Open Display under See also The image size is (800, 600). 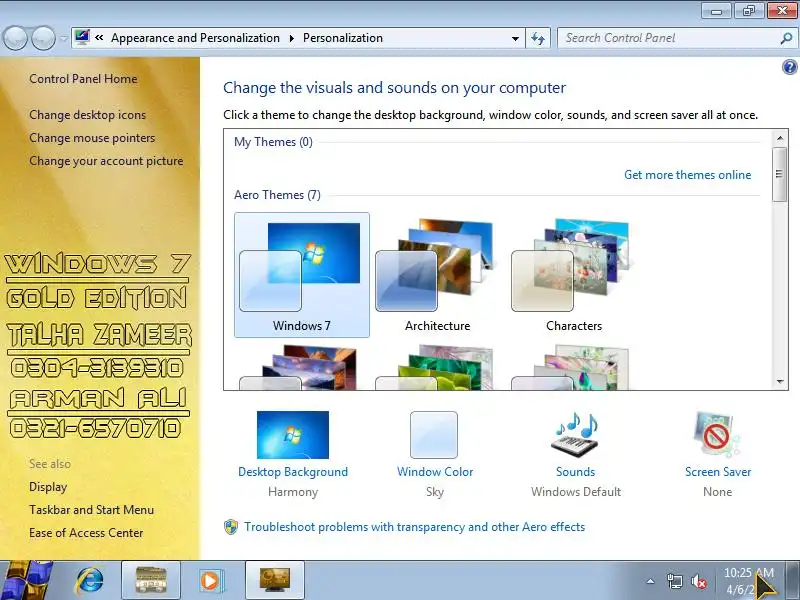[x=48, y=487]
